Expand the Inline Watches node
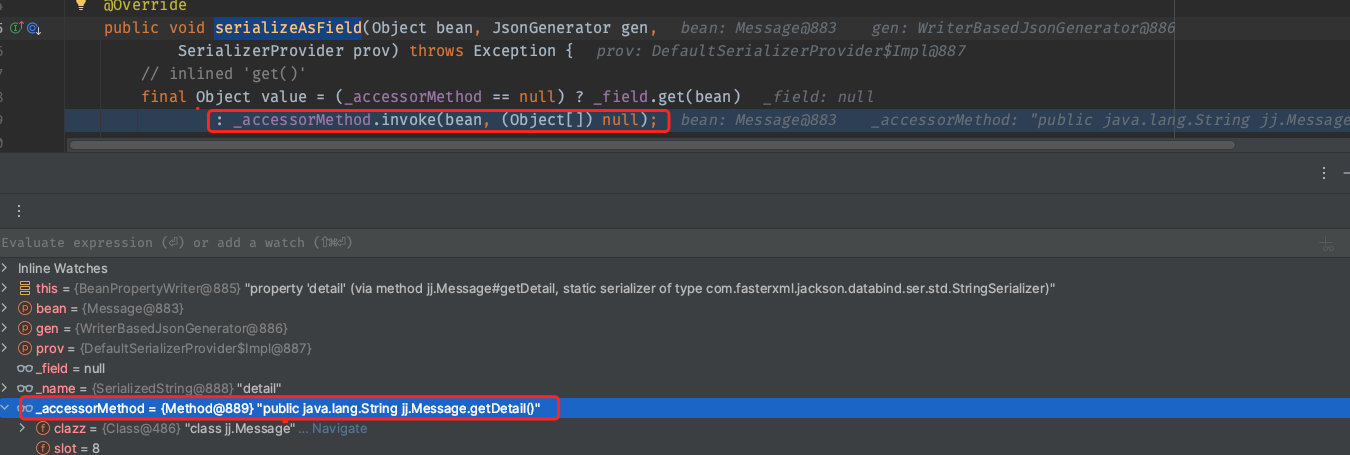The width and height of the screenshot is (1350, 455). tap(6, 268)
